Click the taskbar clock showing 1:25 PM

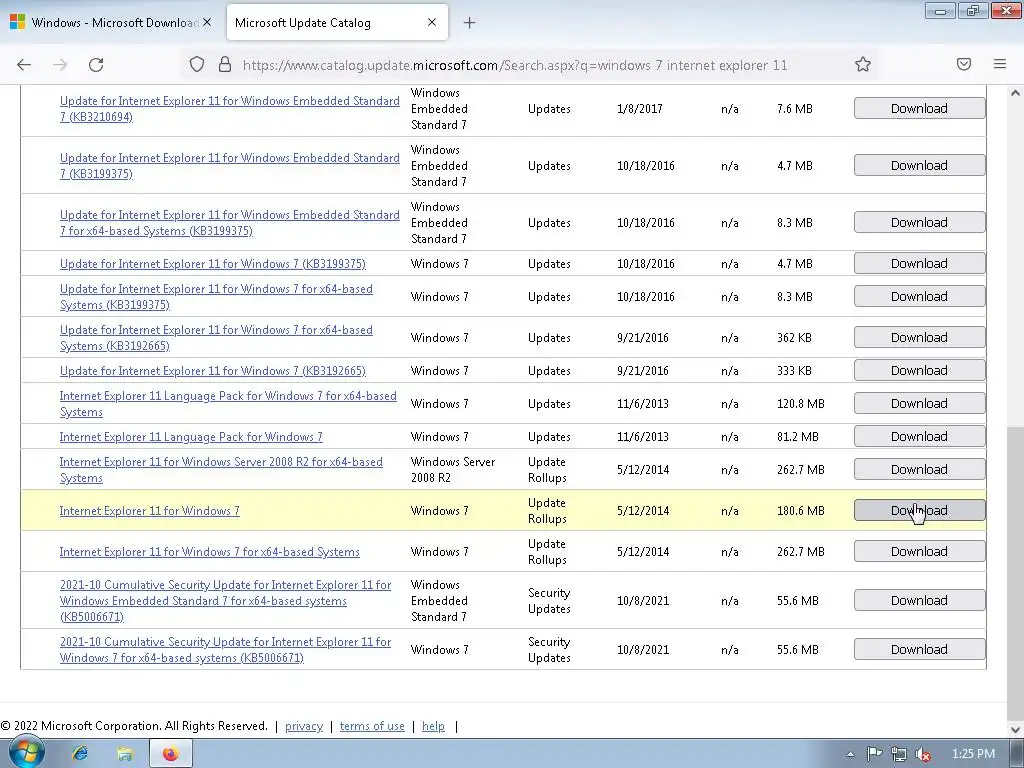click(973, 754)
